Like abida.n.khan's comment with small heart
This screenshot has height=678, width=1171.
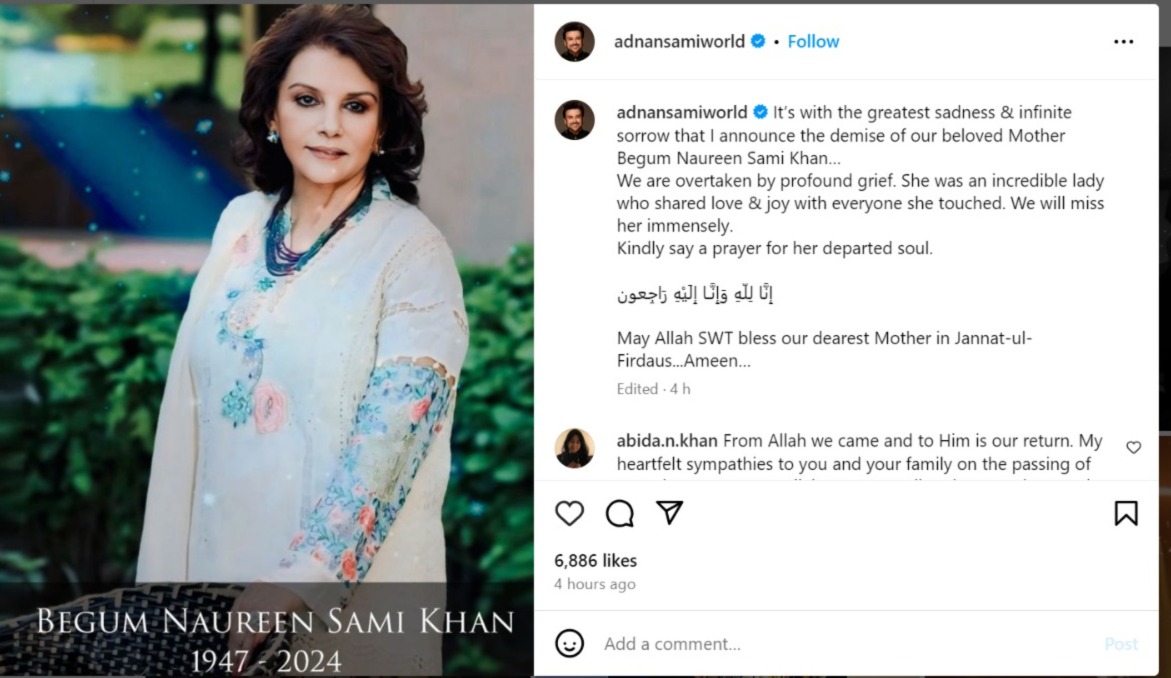1133,447
